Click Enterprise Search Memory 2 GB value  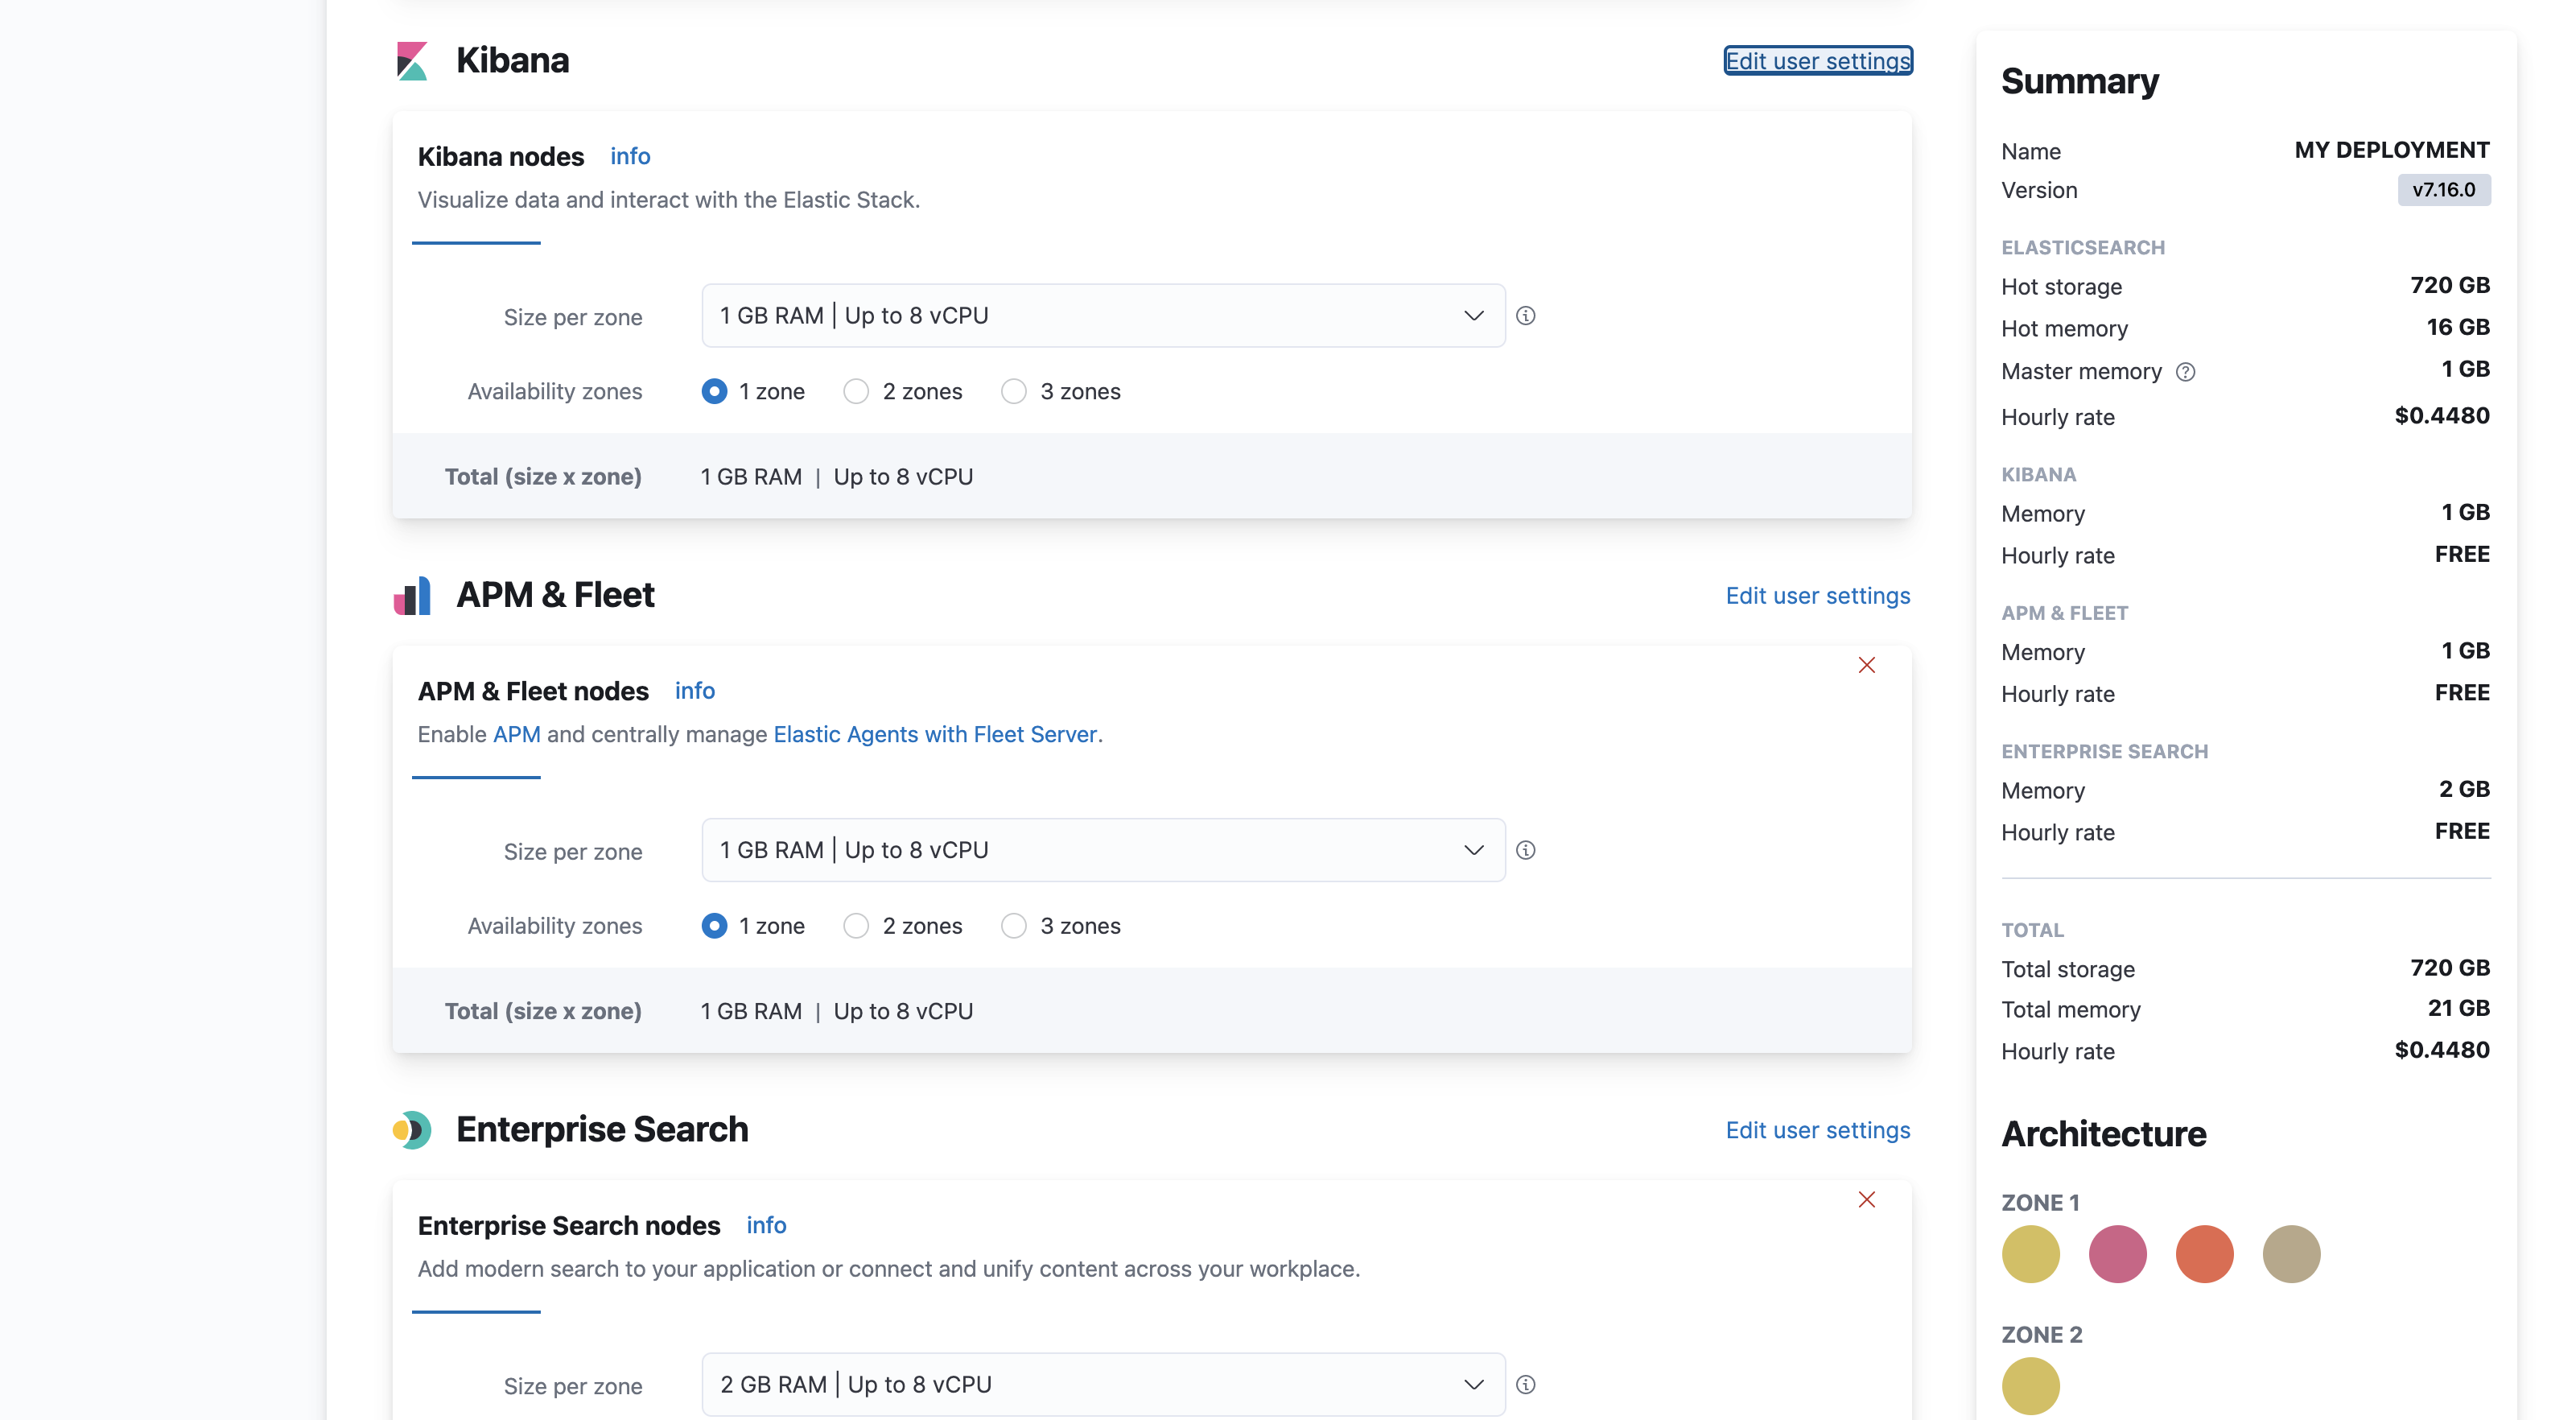pyautogui.click(x=2464, y=789)
